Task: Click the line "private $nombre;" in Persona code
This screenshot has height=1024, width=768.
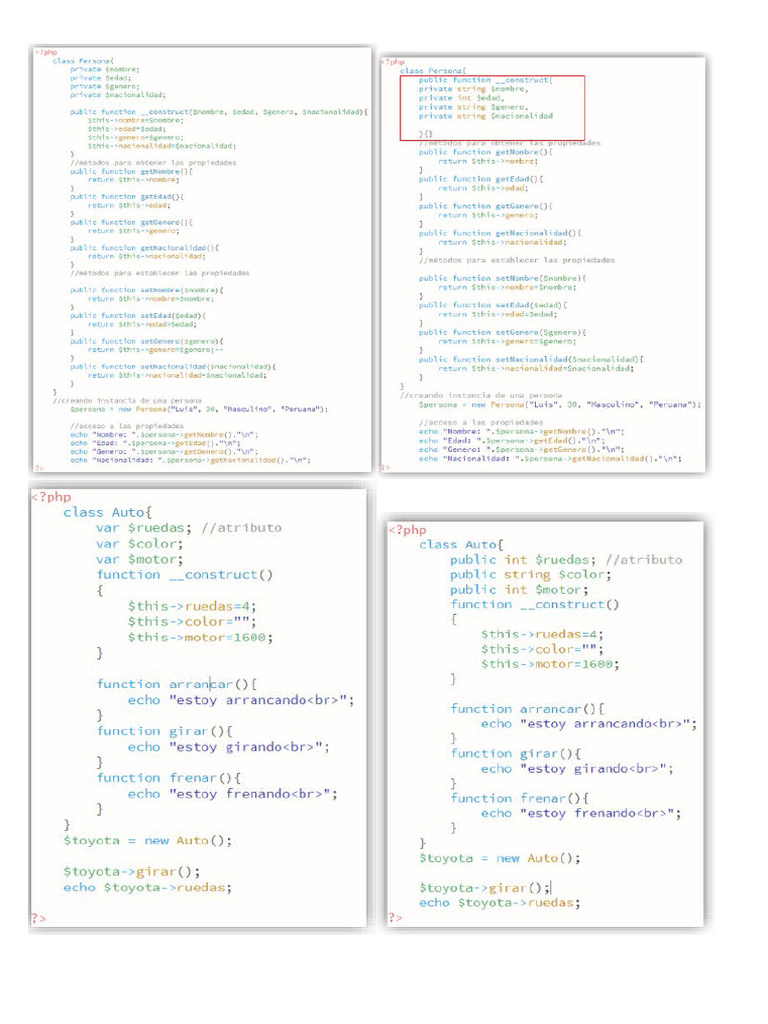Action: (104, 69)
